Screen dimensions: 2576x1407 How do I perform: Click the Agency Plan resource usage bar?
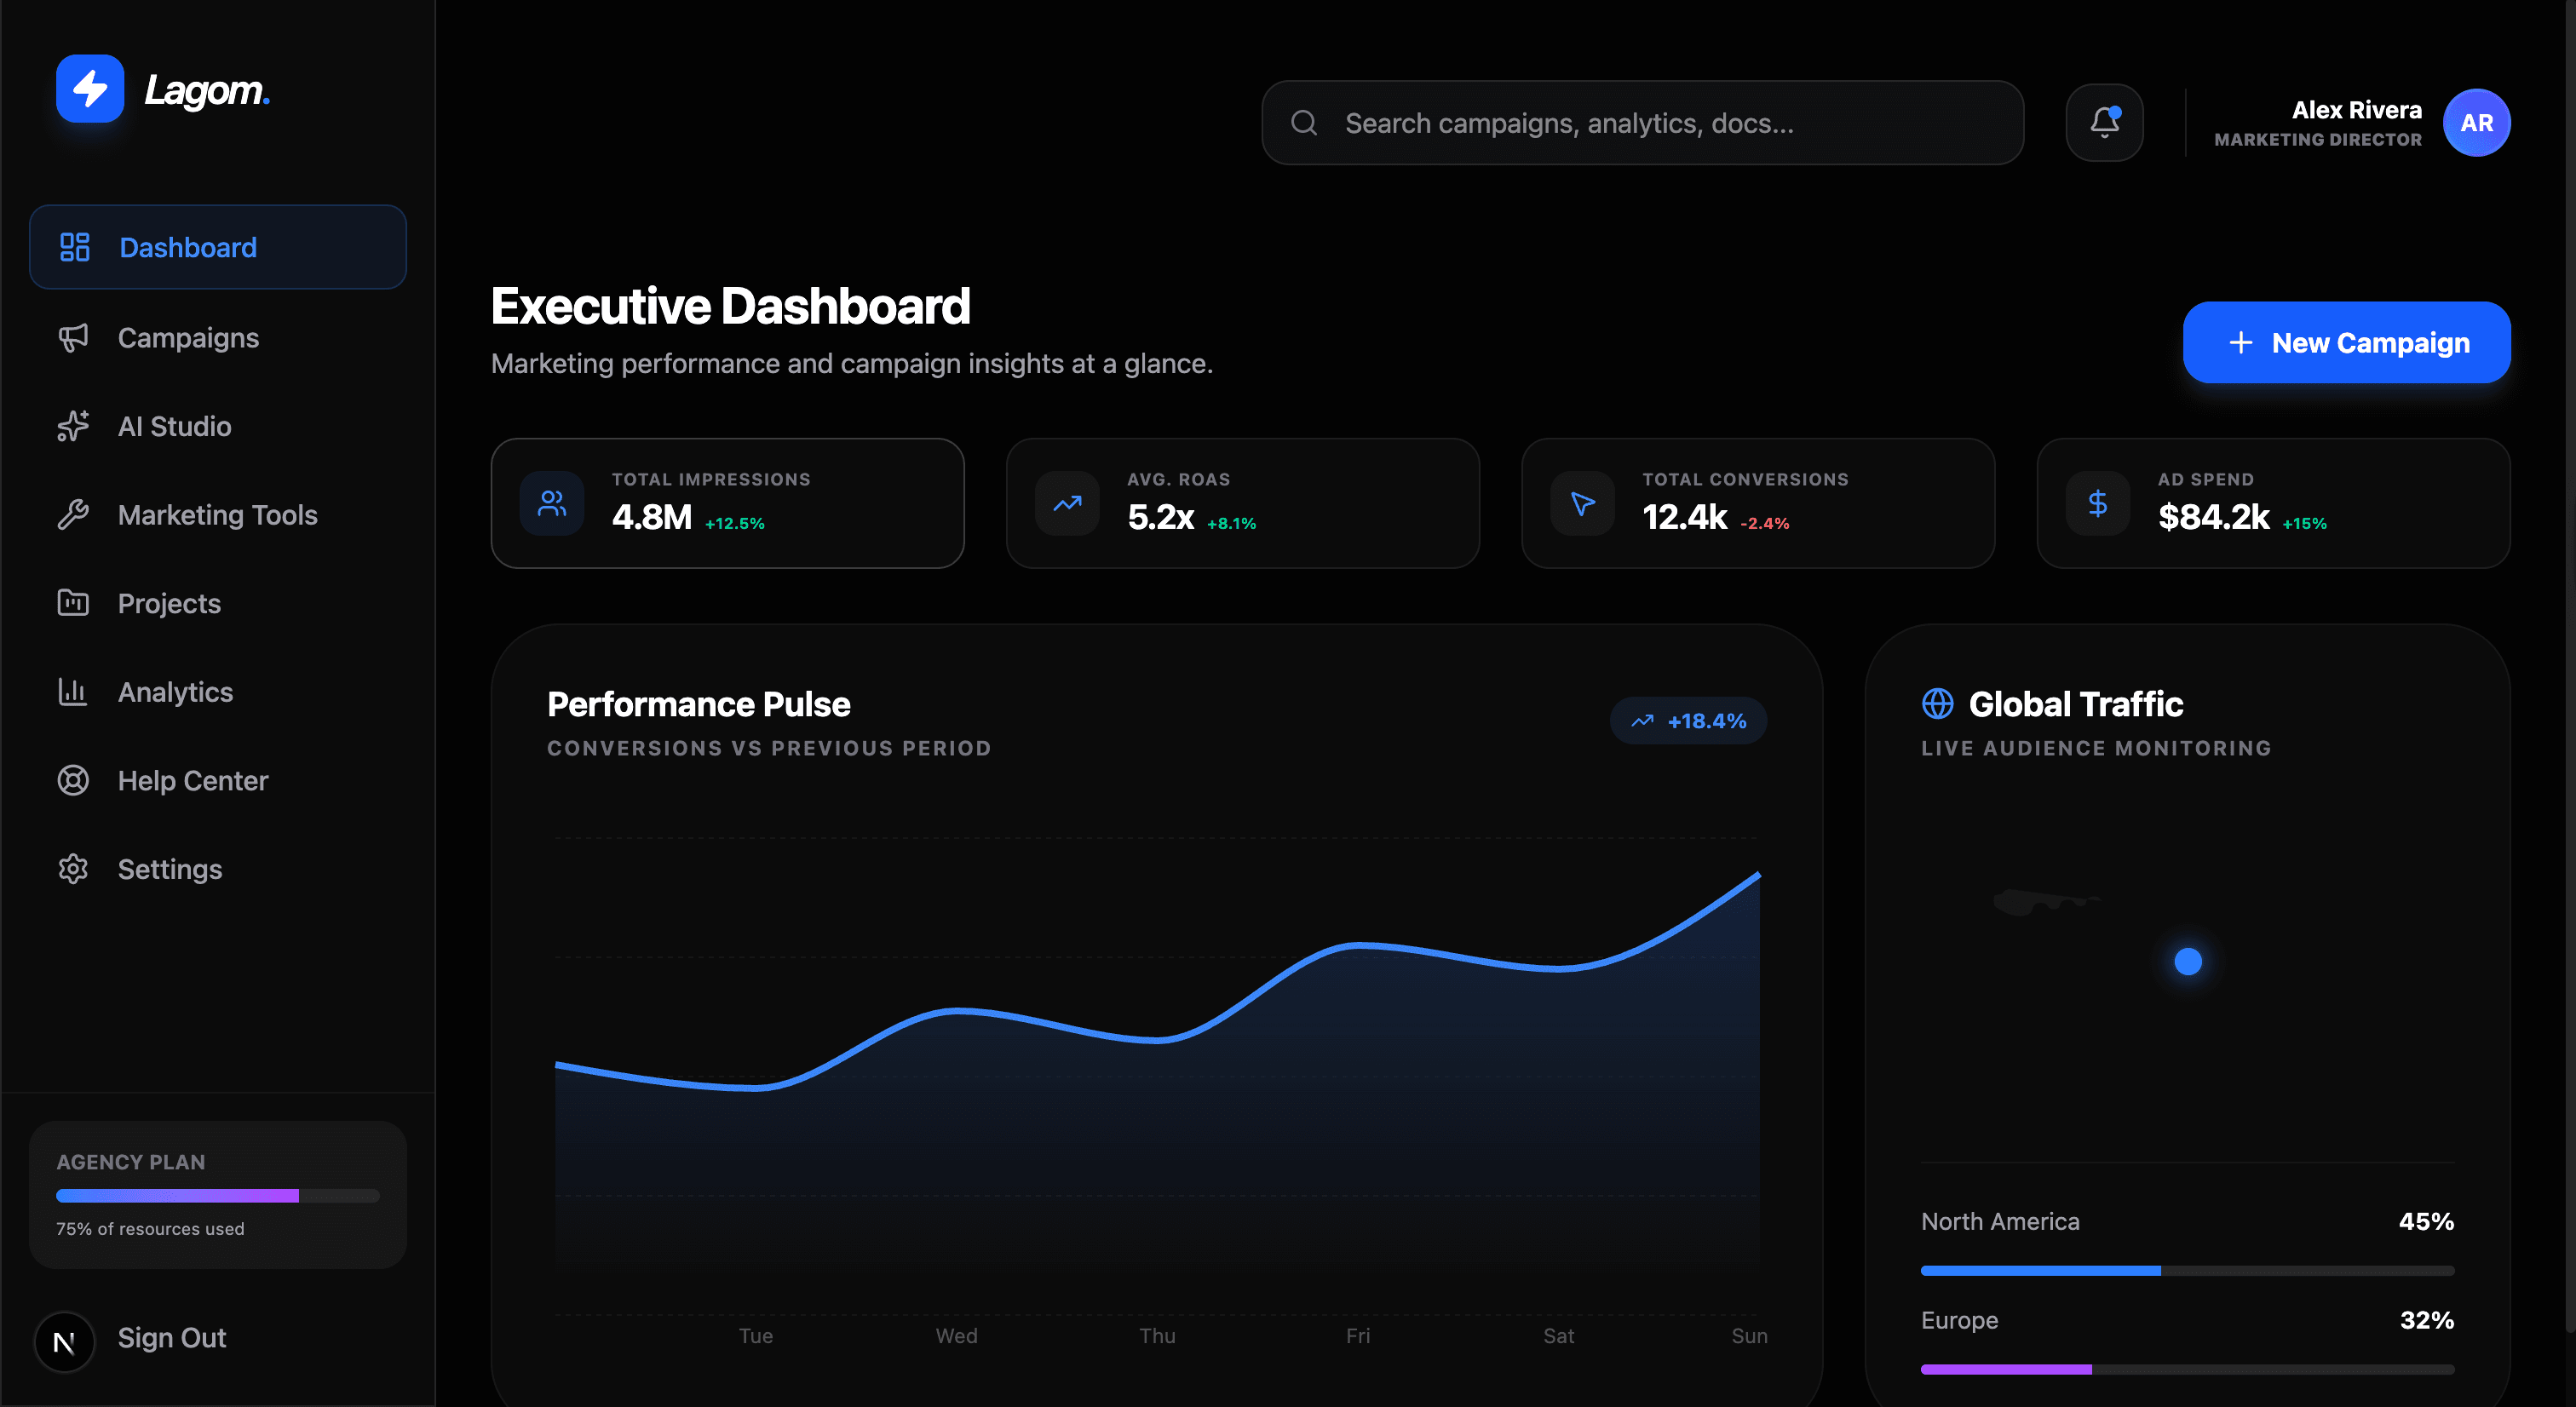217,1195
